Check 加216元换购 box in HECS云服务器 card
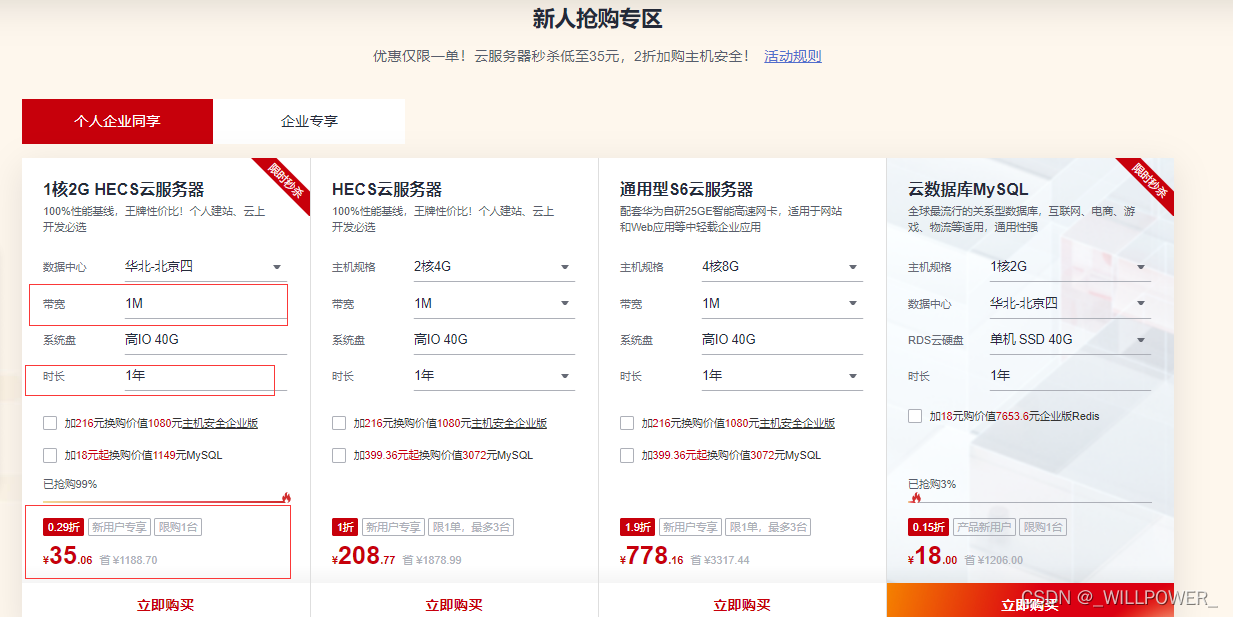This screenshot has height=617, width=1233. [339, 423]
